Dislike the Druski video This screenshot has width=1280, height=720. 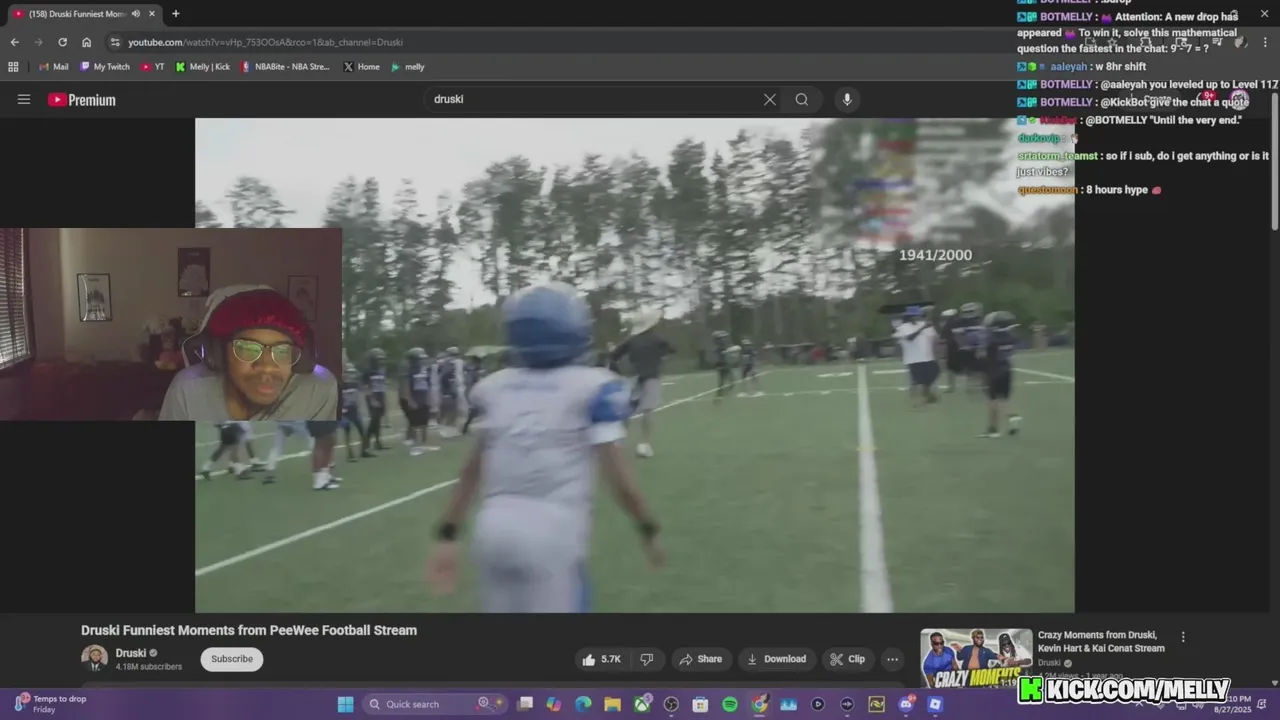(x=647, y=659)
